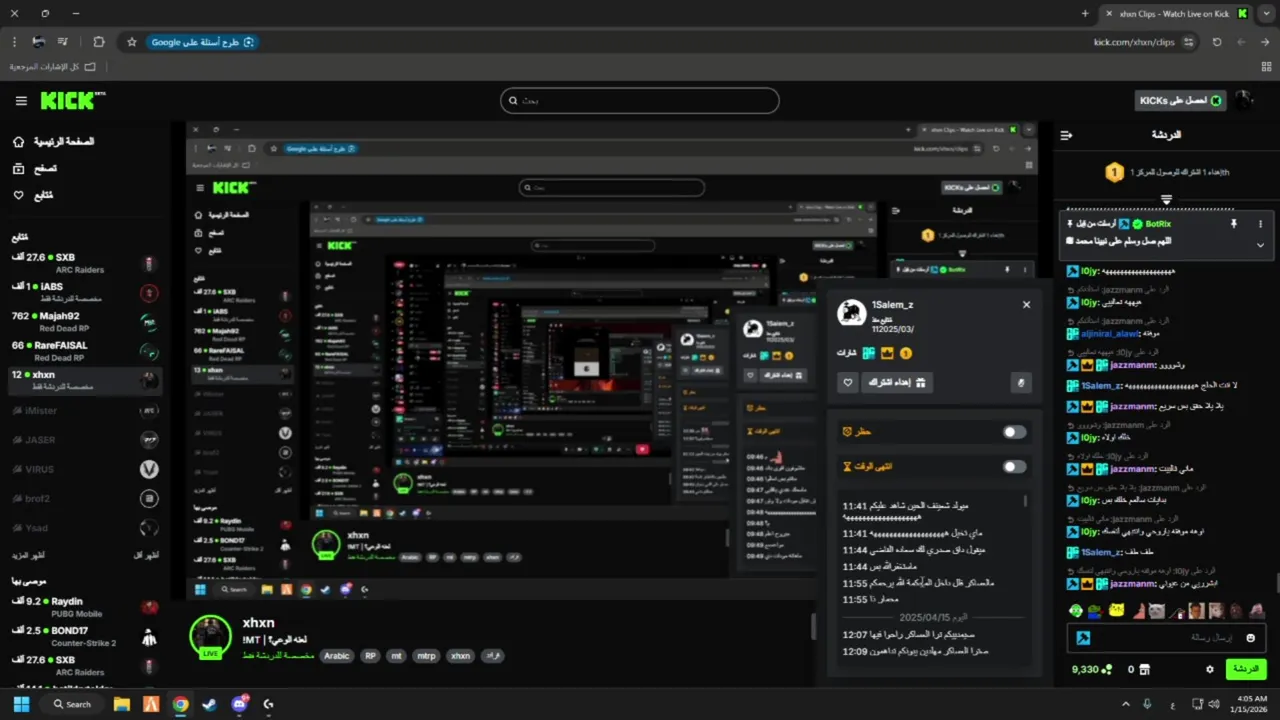This screenshot has width=1280, height=720.
Task: Open the profile avatar in Kick header
Action: point(1244,101)
